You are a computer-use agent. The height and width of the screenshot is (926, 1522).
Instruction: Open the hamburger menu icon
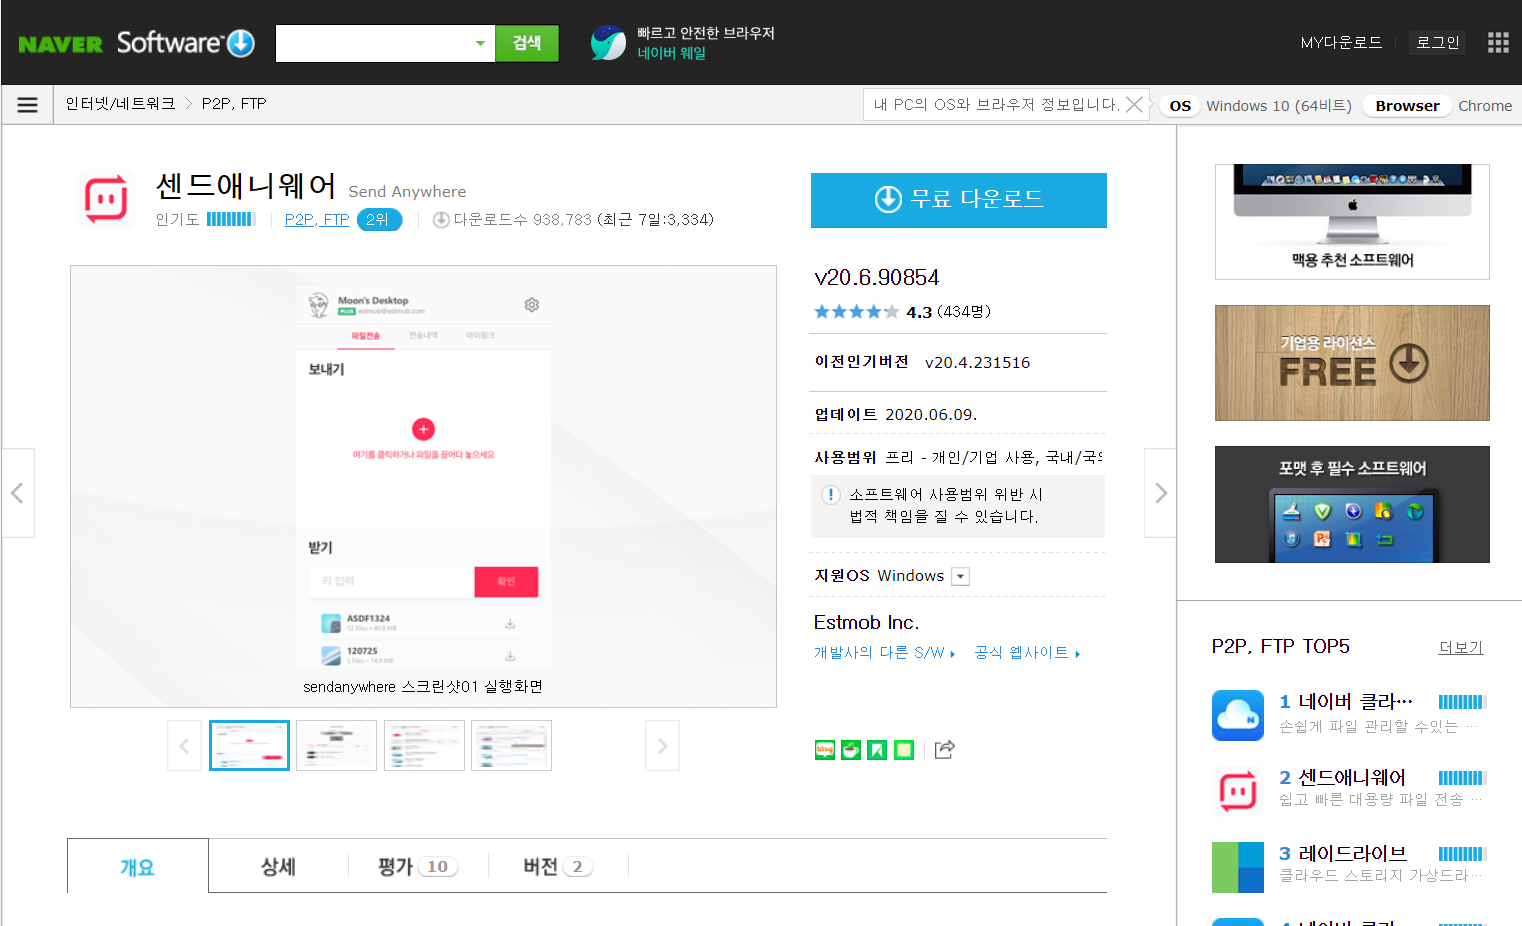(28, 104)
